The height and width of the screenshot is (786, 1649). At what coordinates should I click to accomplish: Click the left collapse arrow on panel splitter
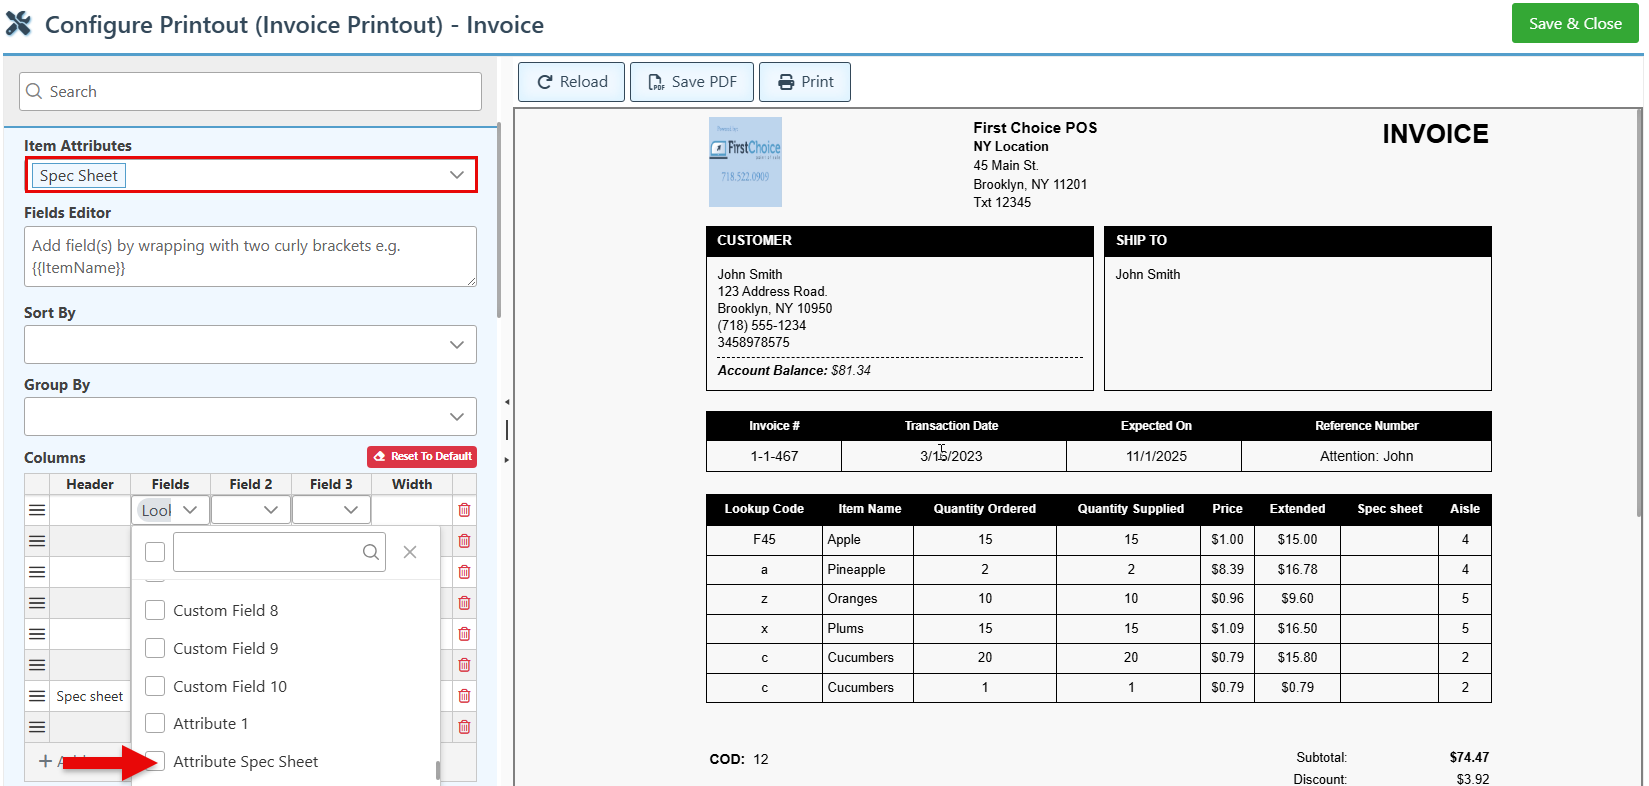[x=507, y=402]
